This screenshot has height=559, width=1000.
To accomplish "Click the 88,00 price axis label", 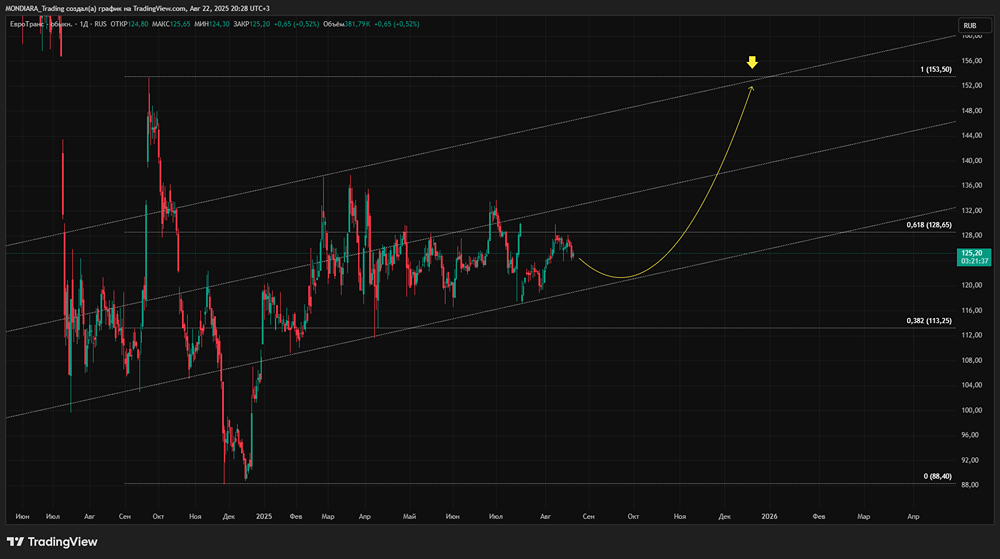I will 969,485.
